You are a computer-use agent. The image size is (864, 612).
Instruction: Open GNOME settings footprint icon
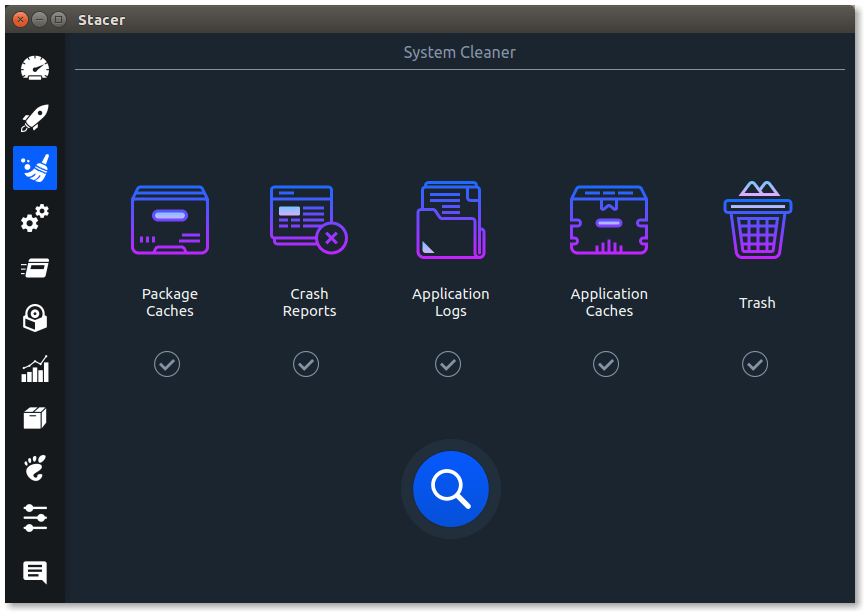[35, 468]
